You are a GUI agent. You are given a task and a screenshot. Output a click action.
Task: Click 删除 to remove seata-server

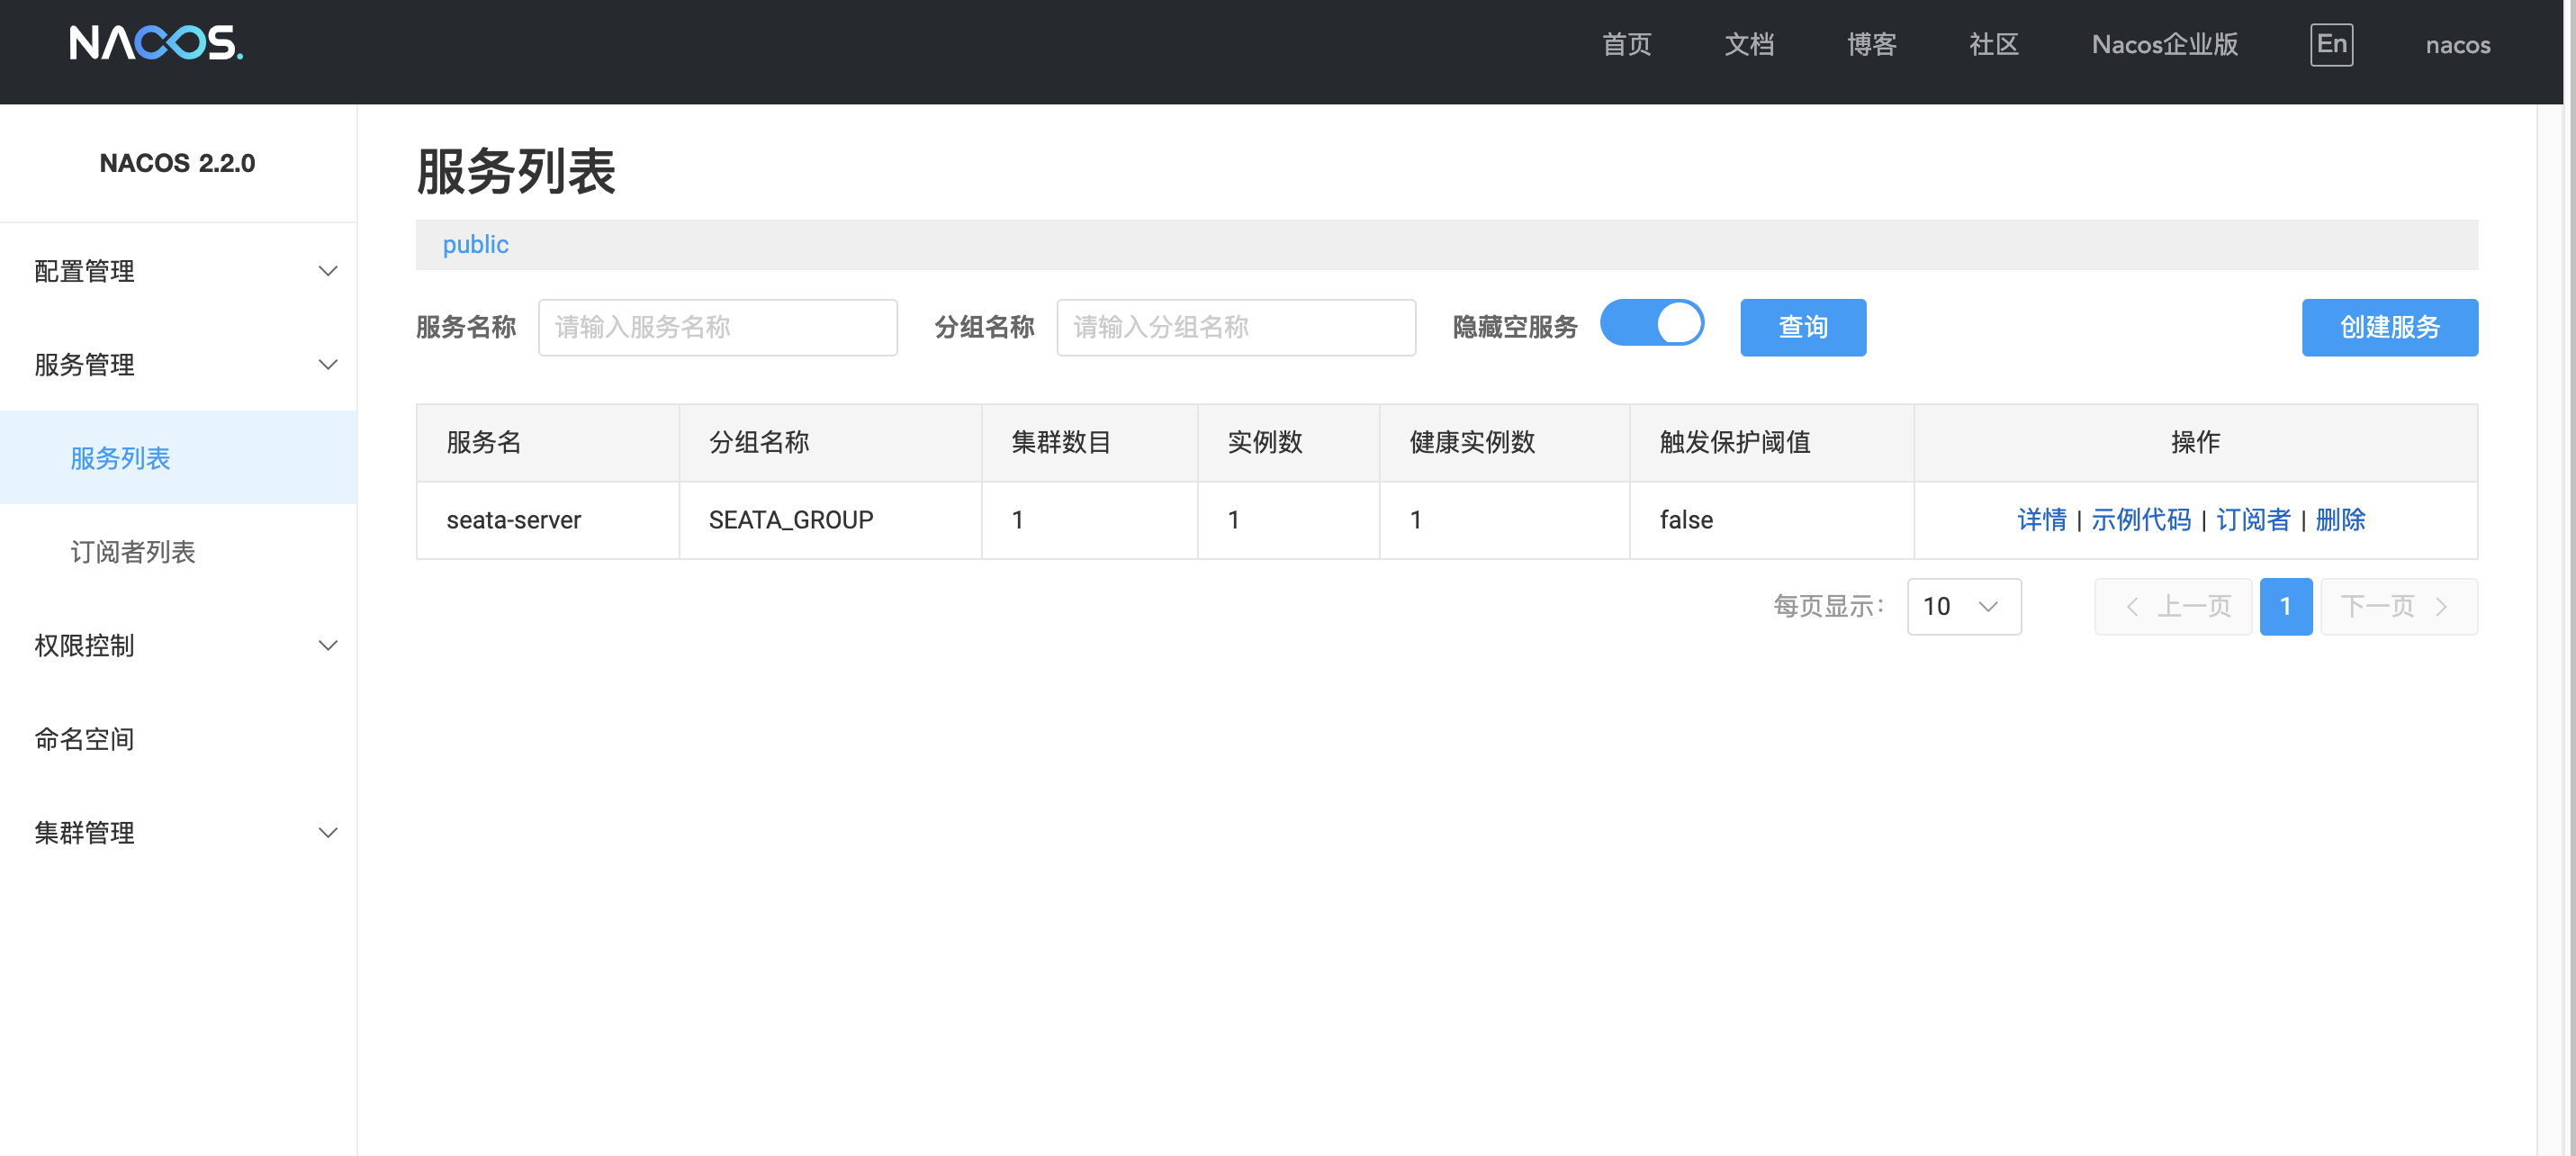tap(2341, 520)
